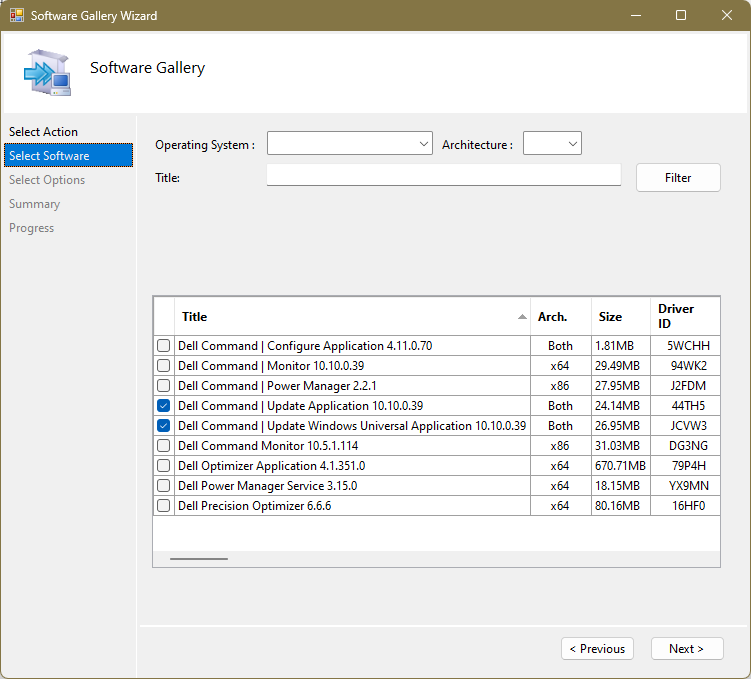Select the Select Software step
751x679 pixels.
68,156
